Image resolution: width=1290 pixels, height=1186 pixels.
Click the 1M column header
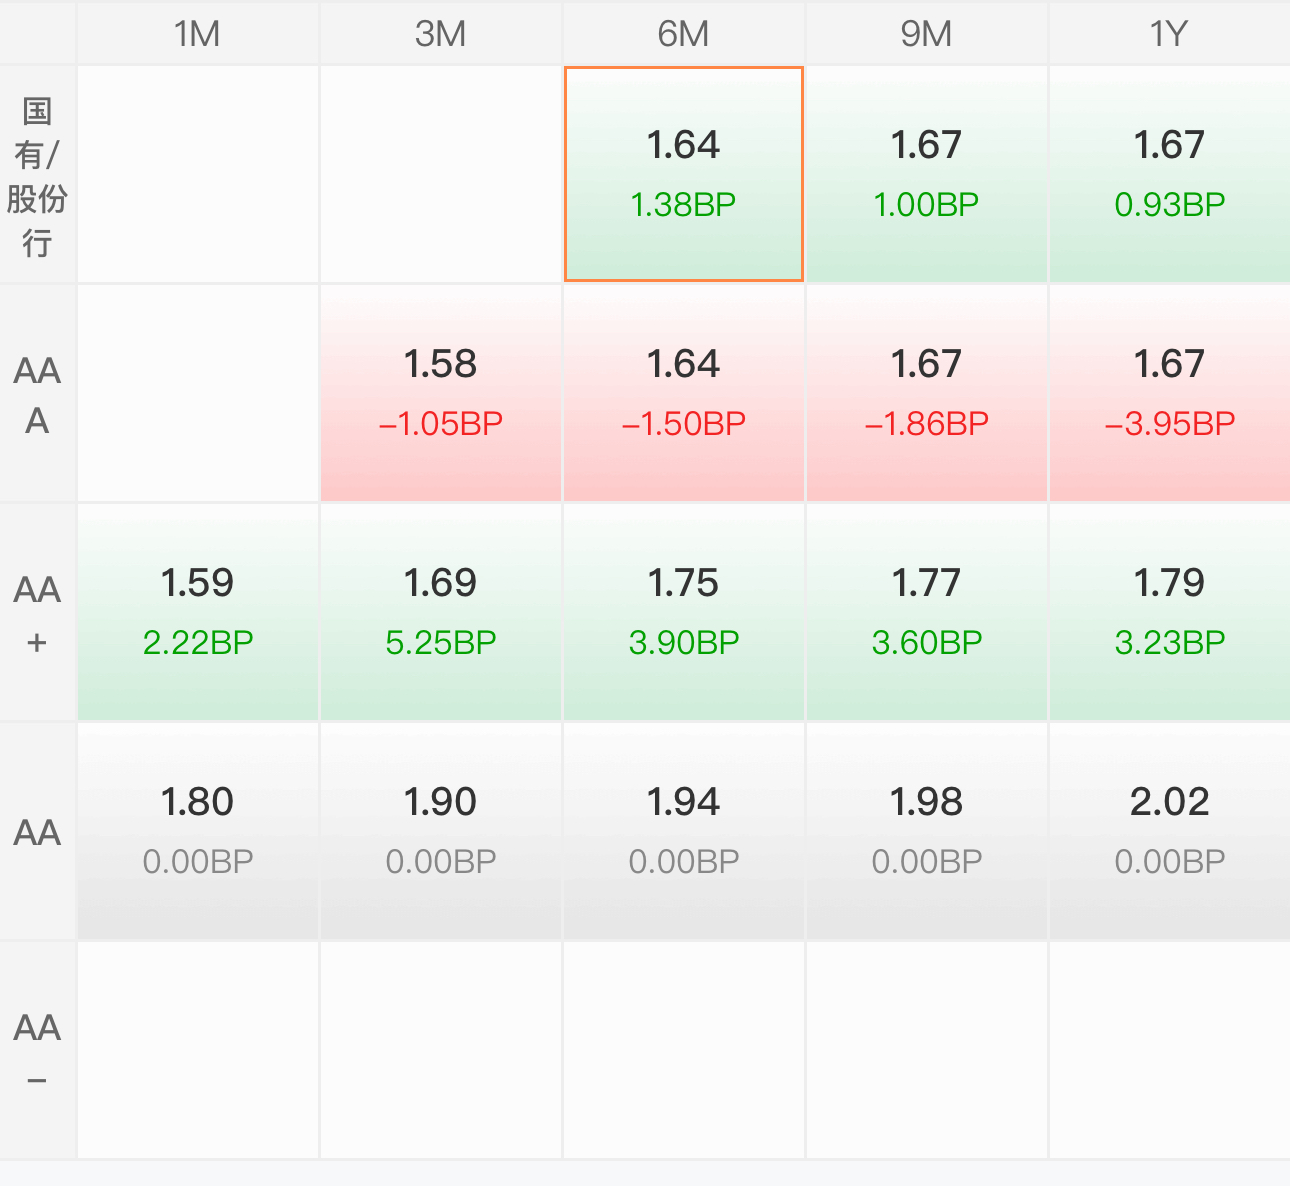198,33
